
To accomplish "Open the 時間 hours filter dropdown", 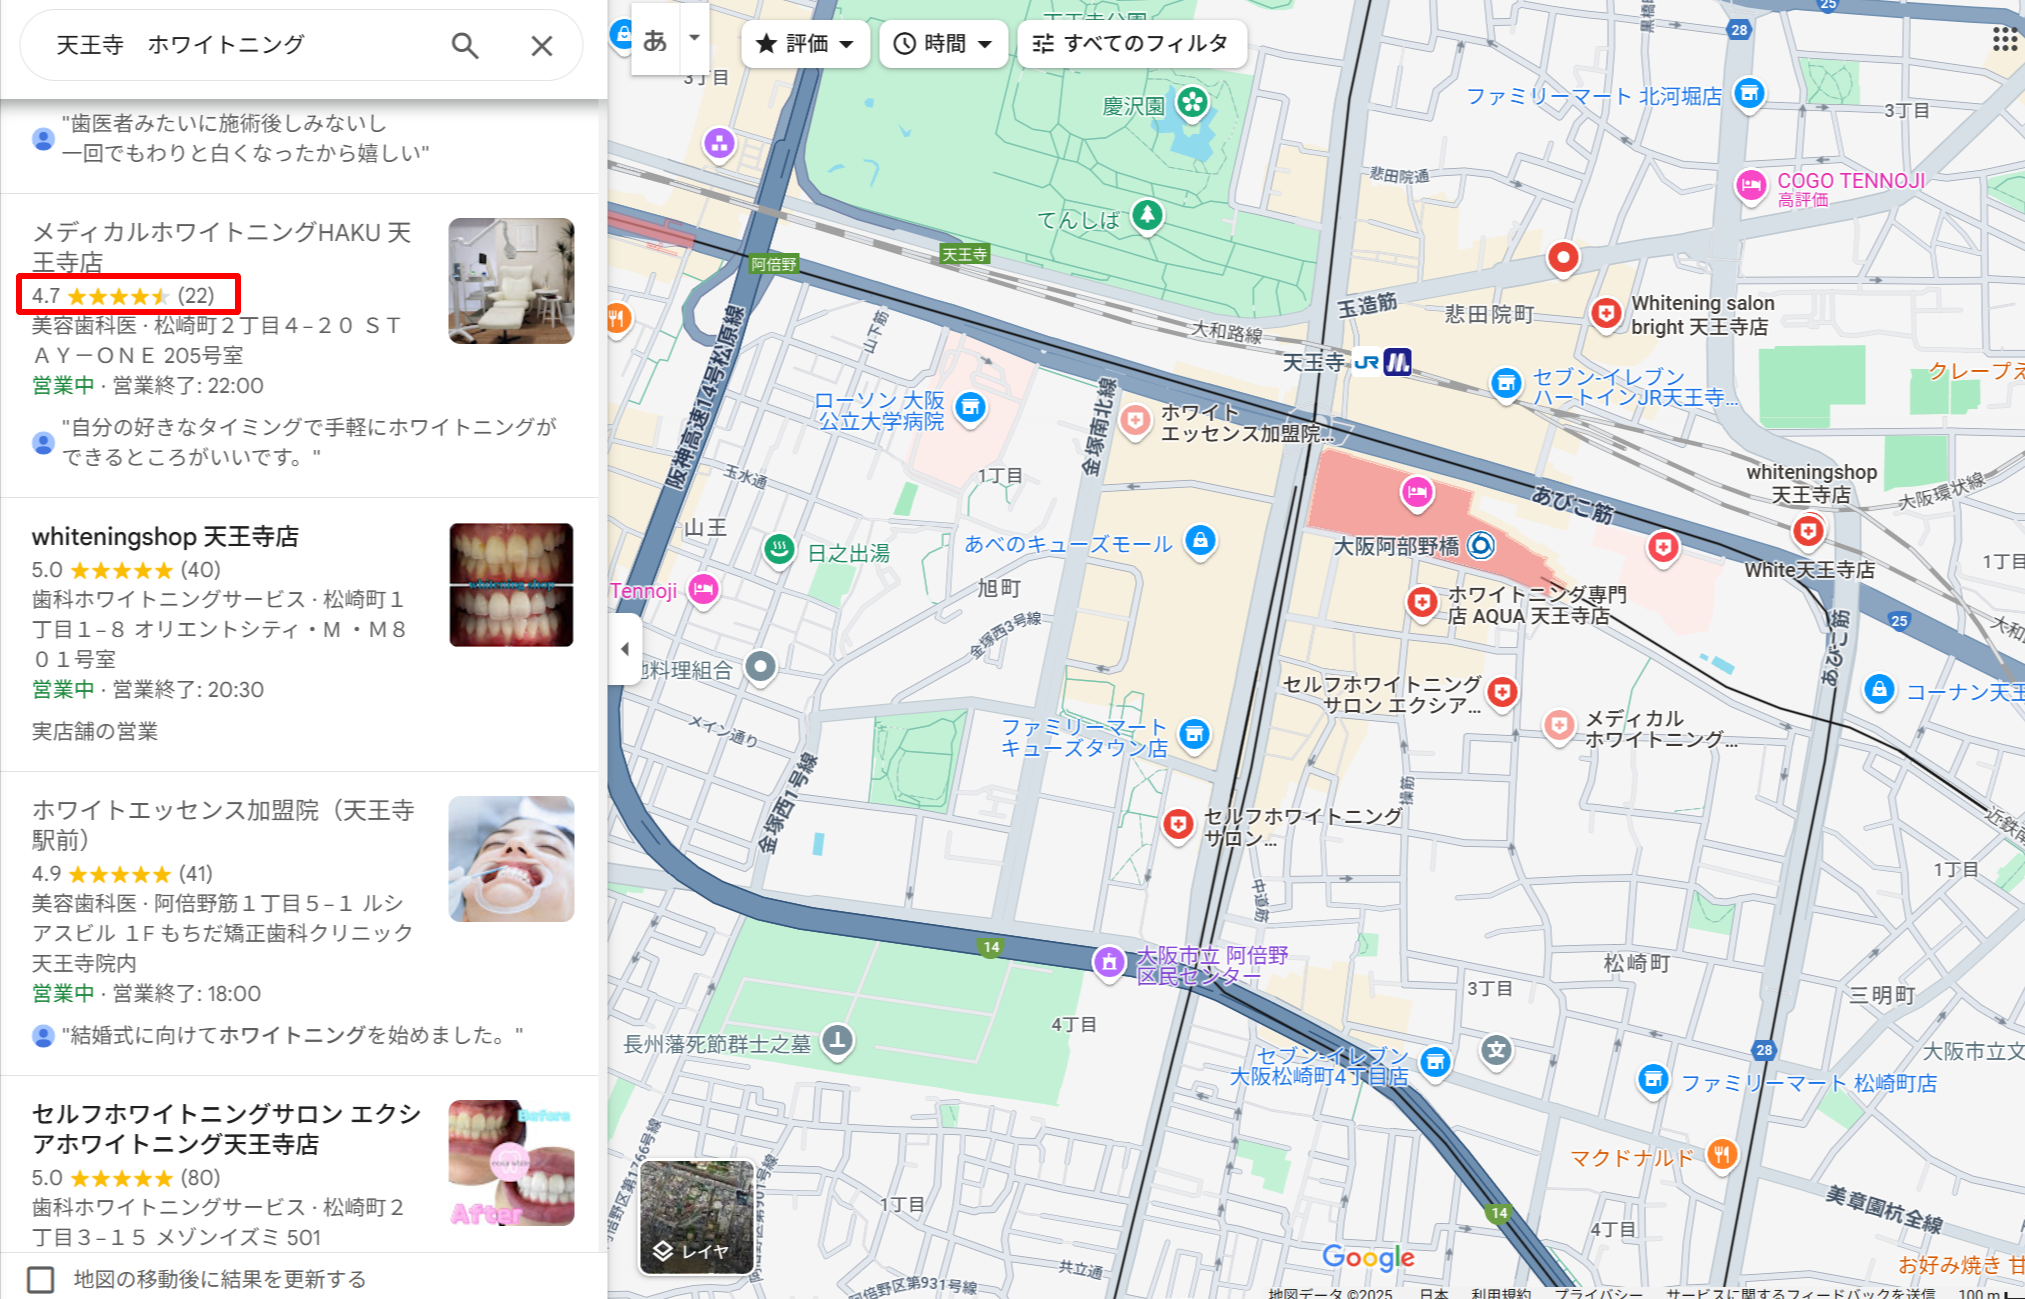I will 943,44.
